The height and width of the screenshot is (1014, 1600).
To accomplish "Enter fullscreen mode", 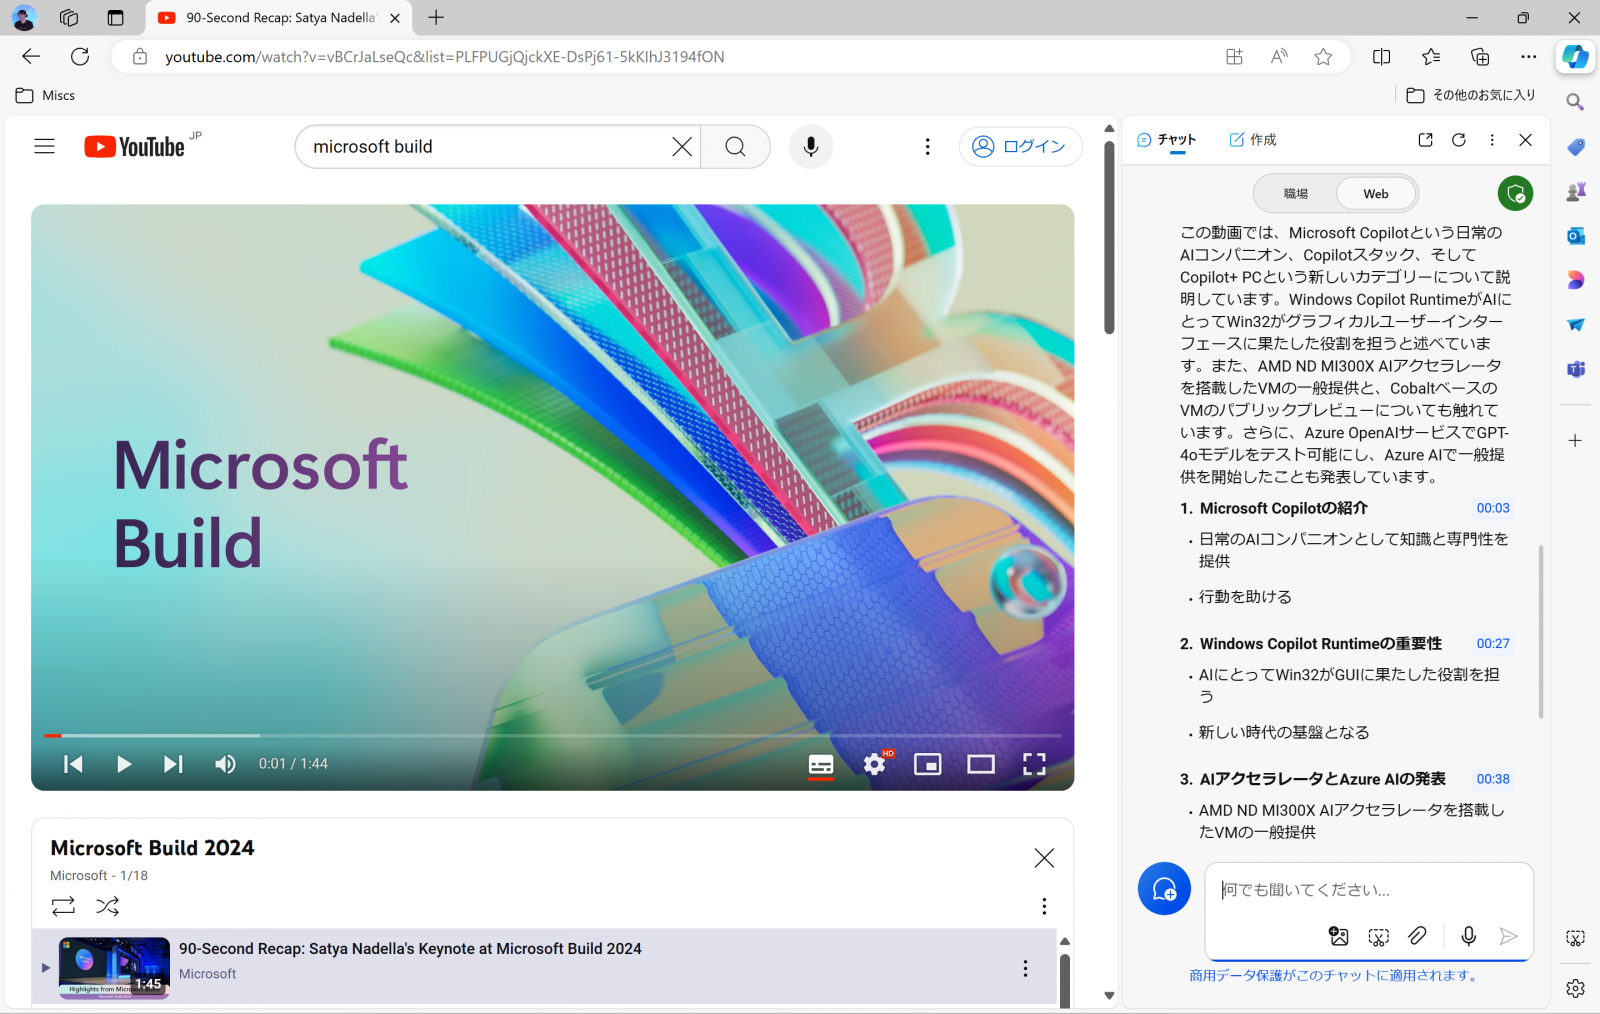I will coord(1034,764).
